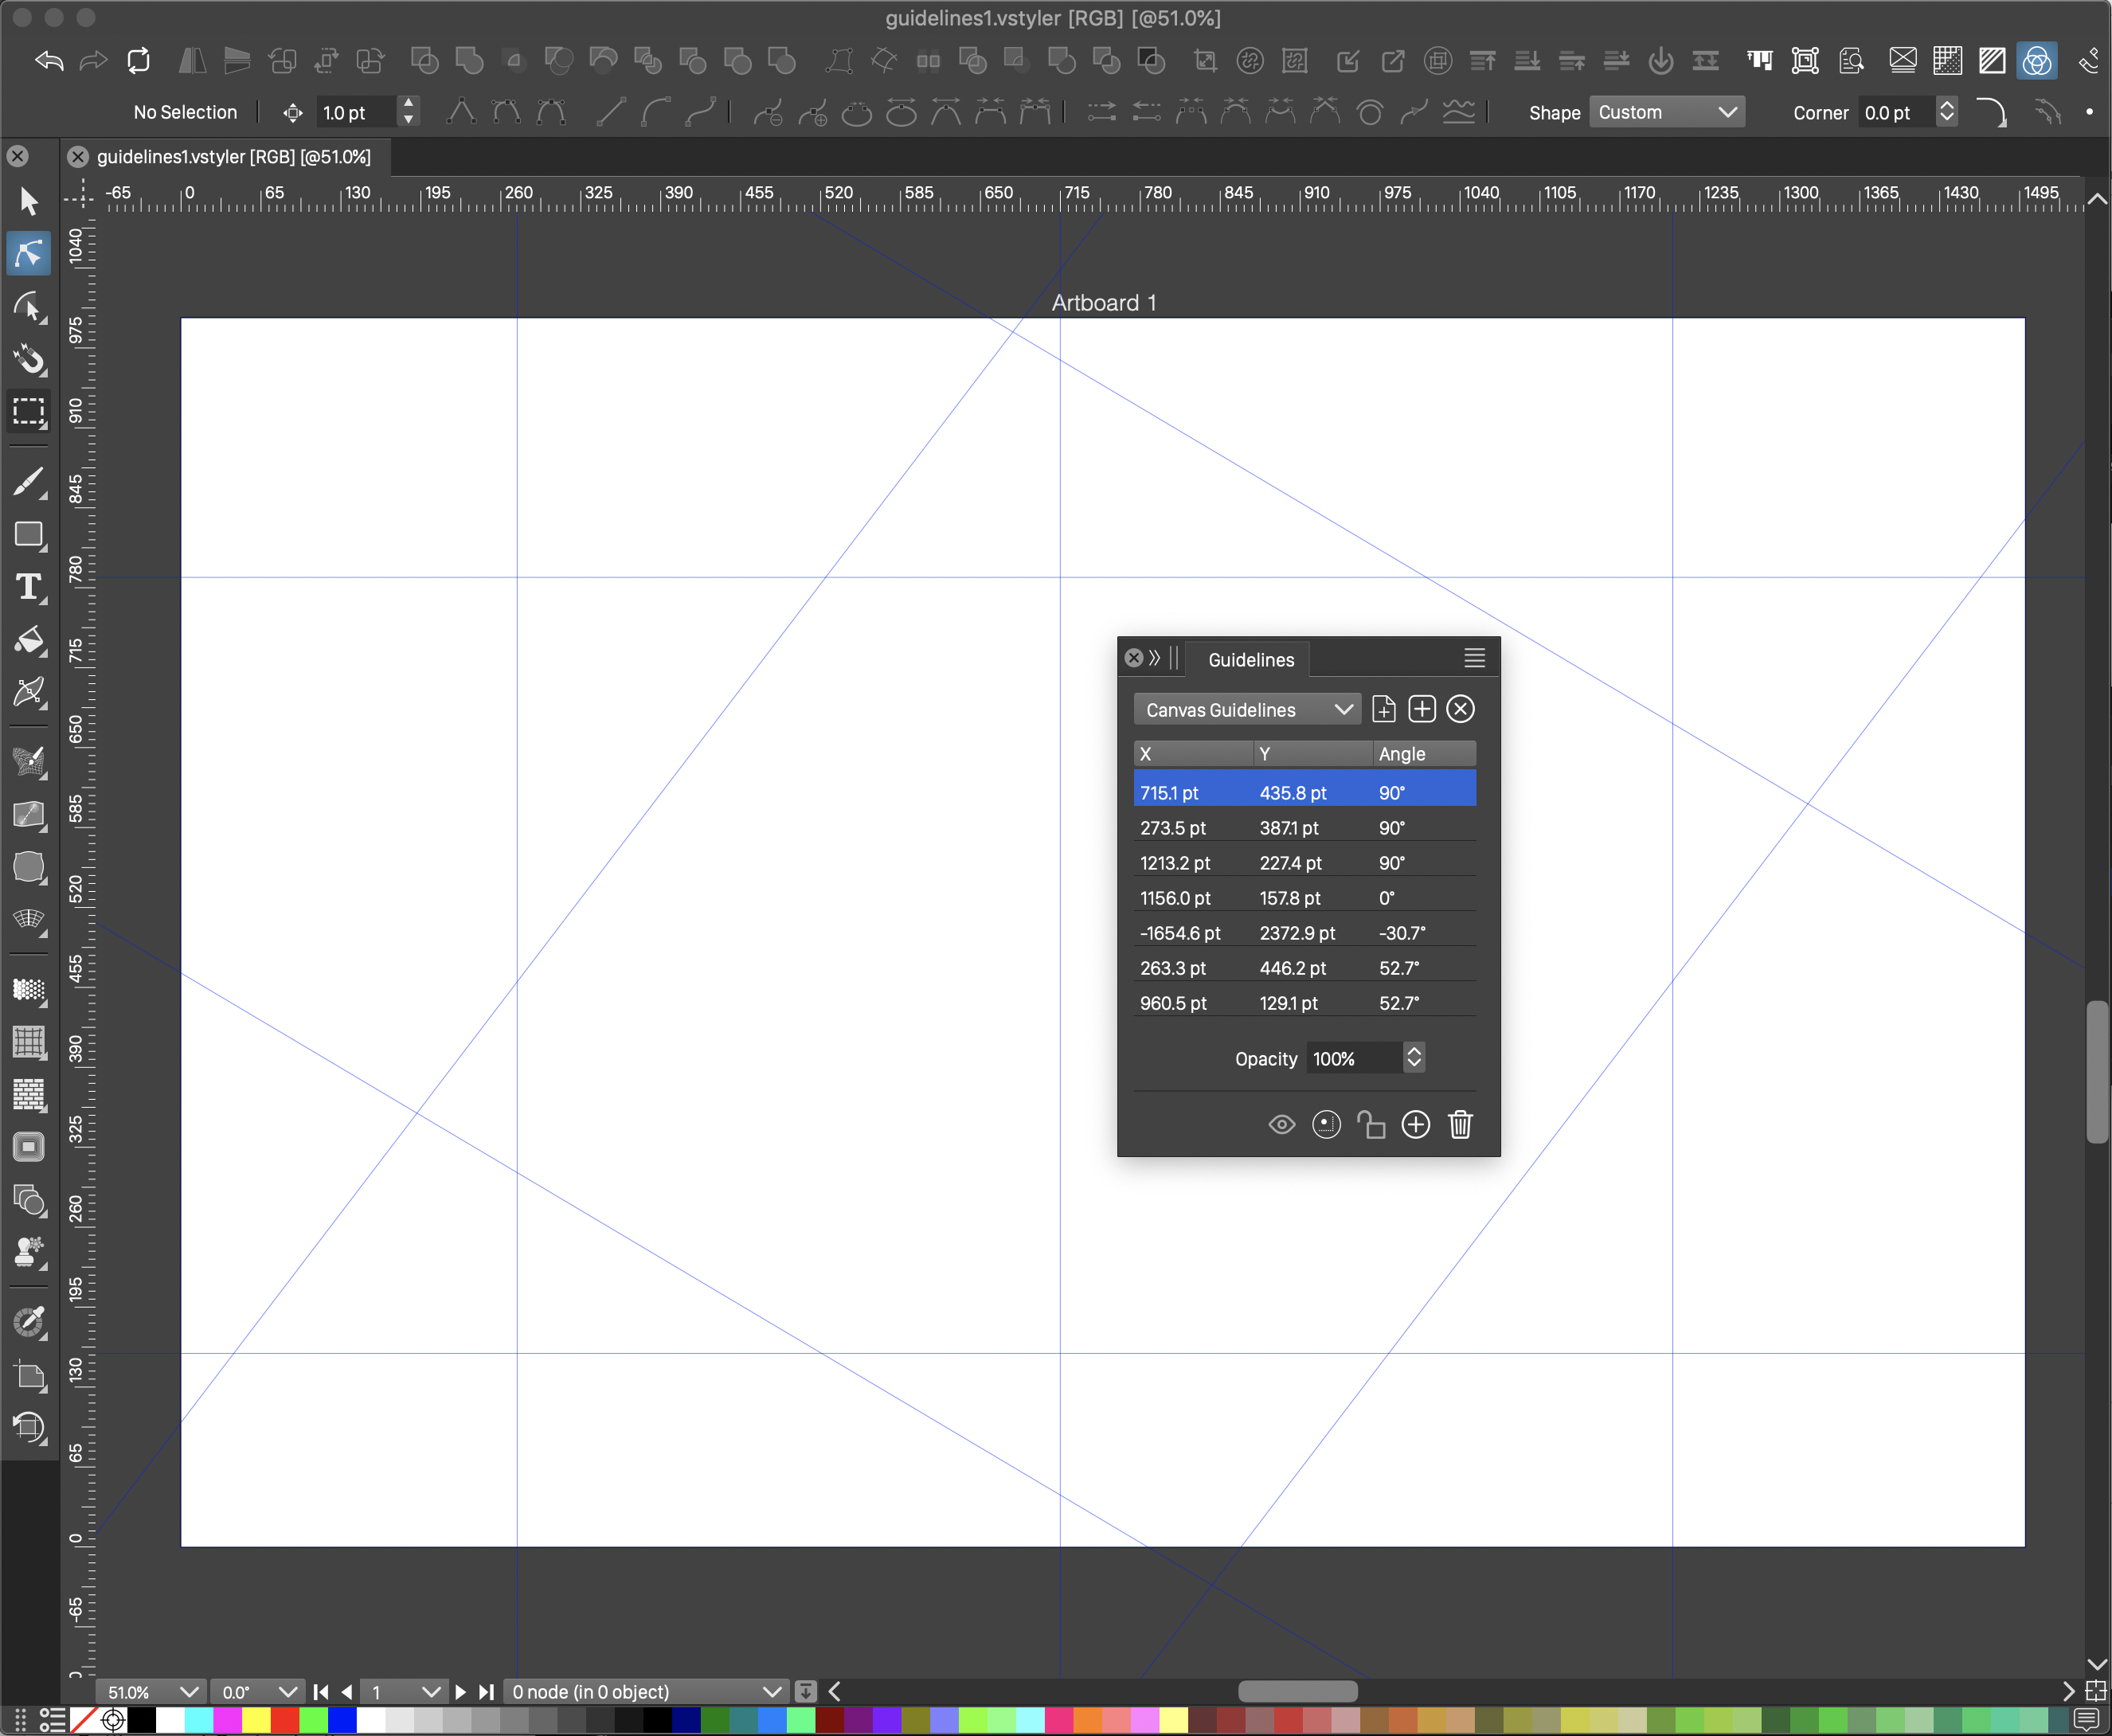
Task: Open the Shape Custom dropdown
Action: [1666, 112]
